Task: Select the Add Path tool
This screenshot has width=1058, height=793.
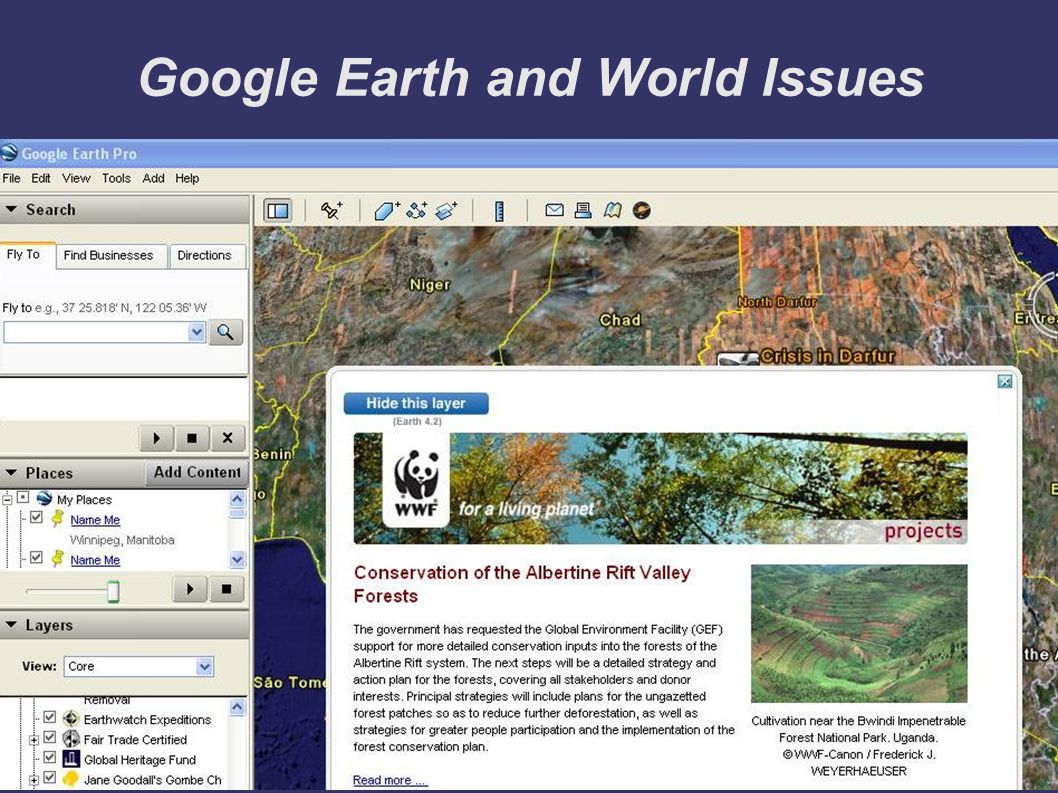Action: [416, 211]
